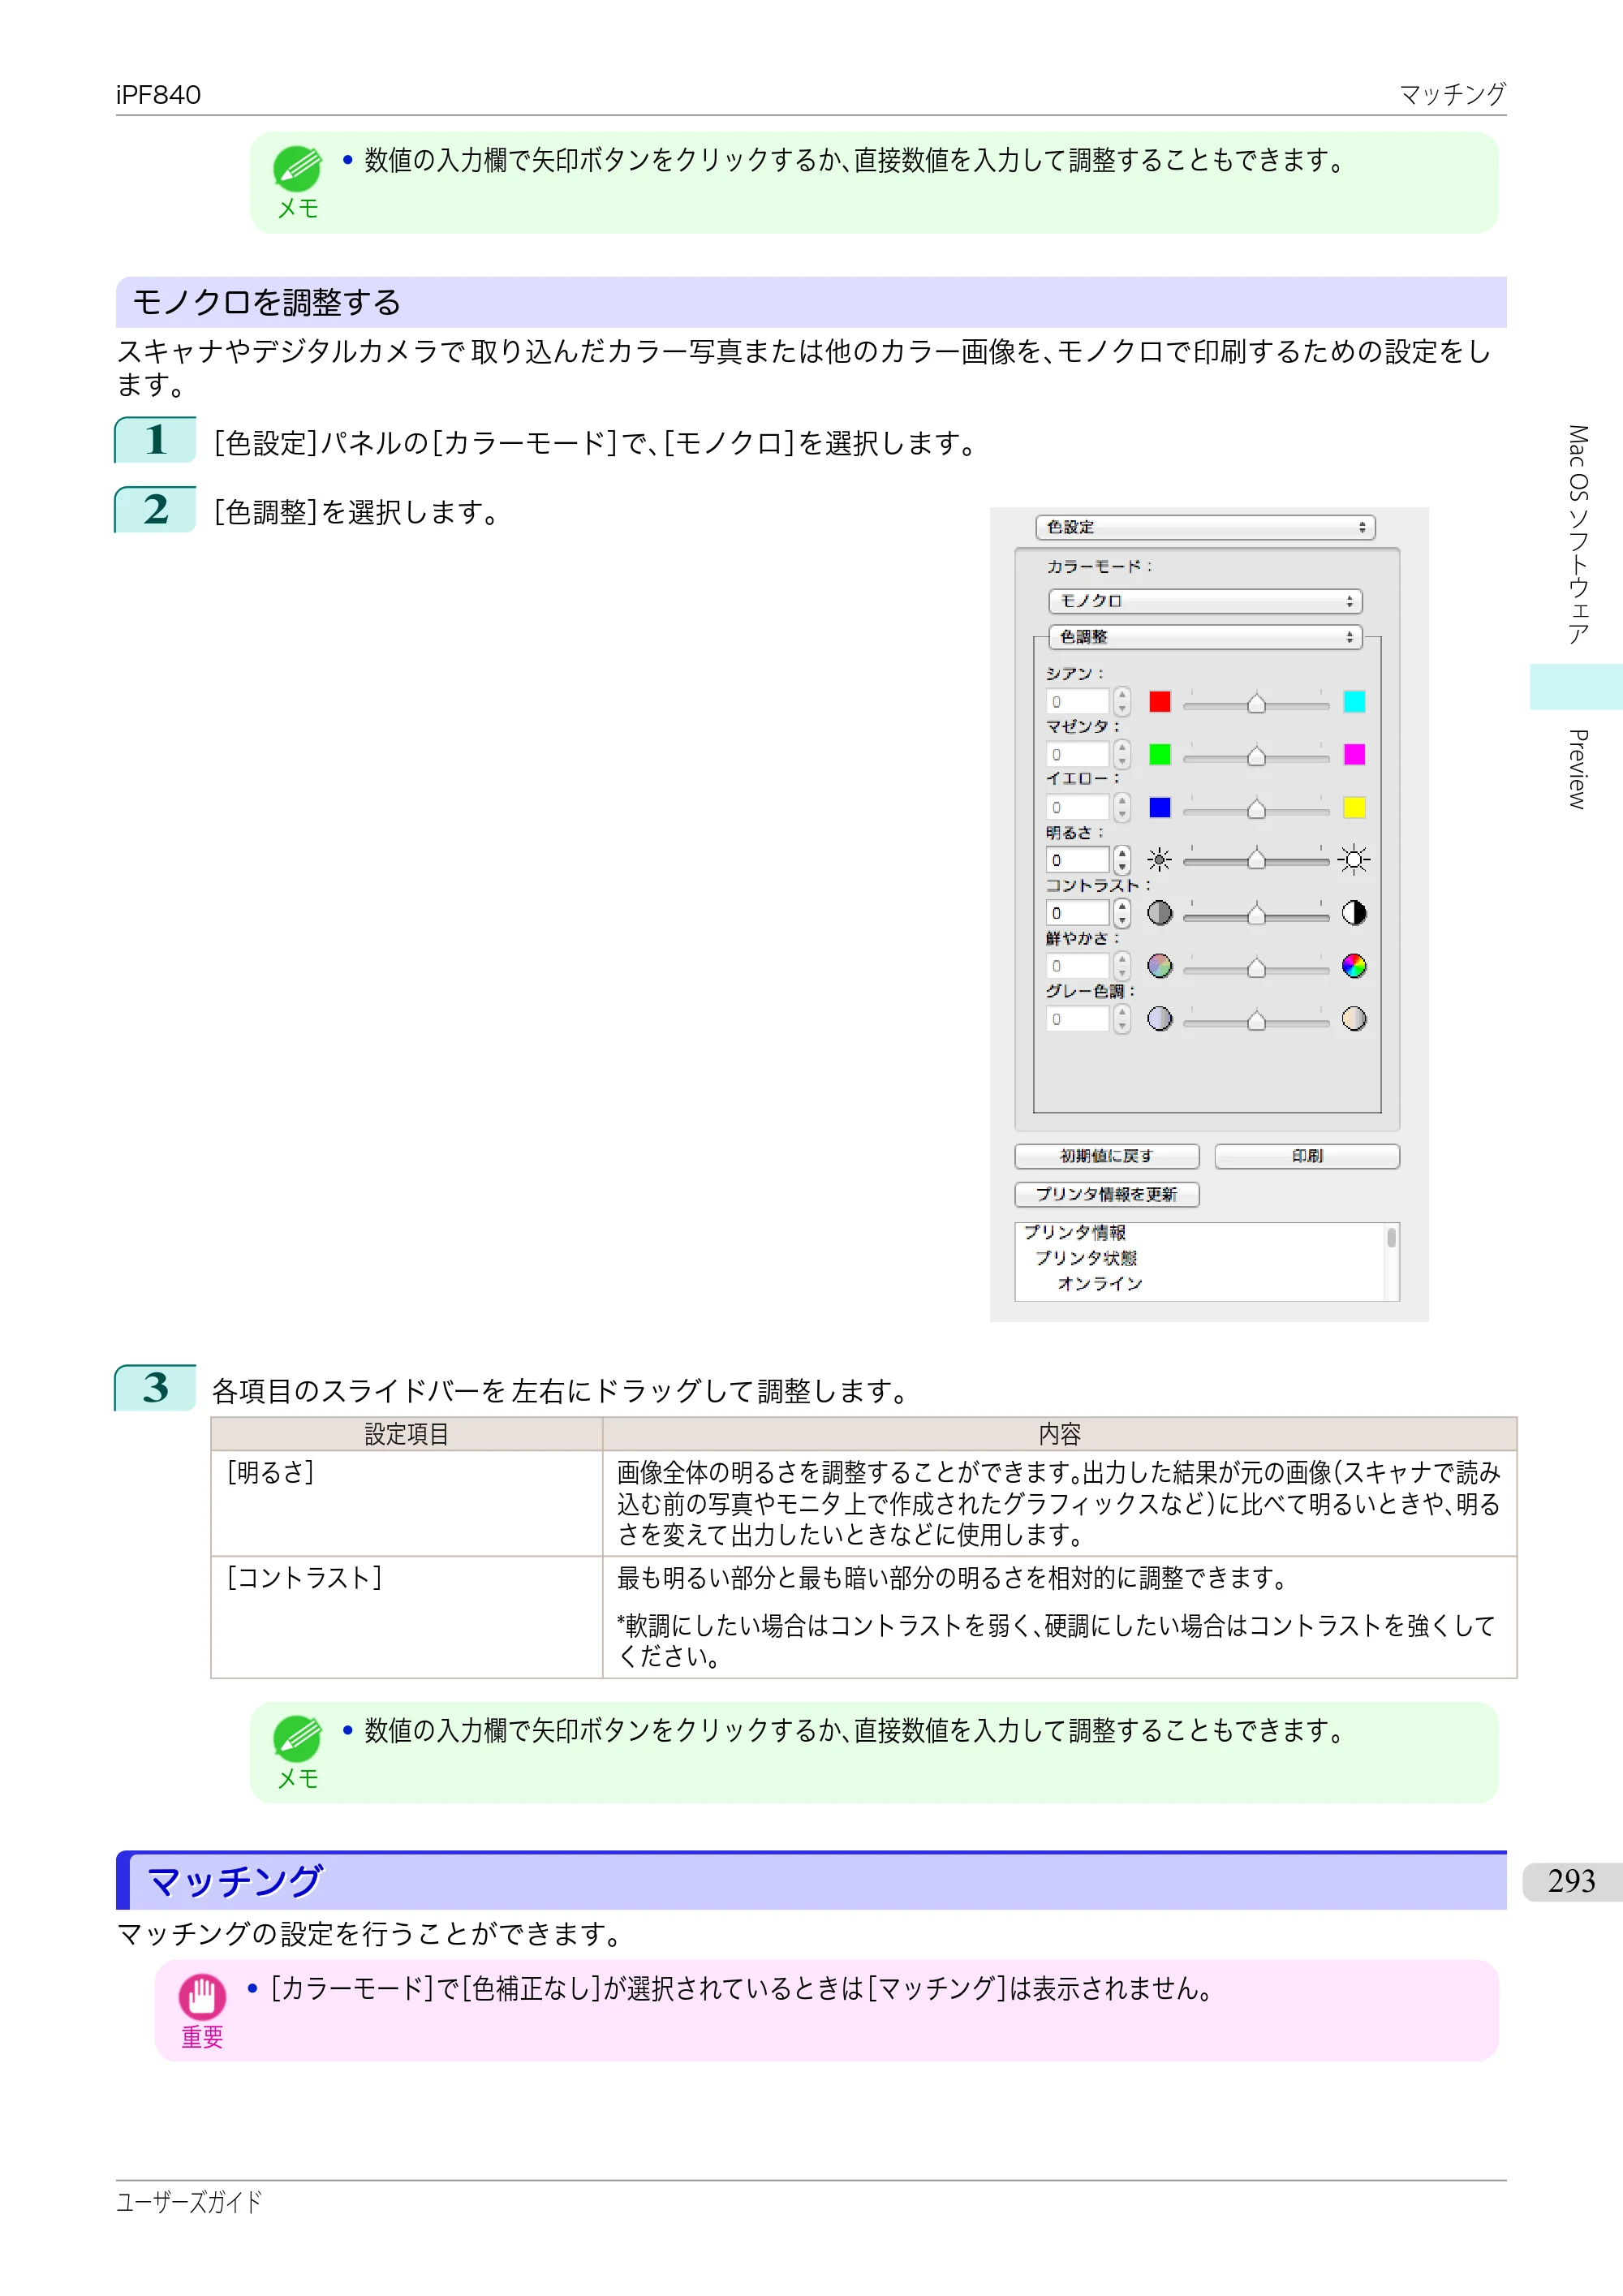This screenshot has width=1623, height=2296.
Task: Click the グレー色調 slider thumb
Action: (1256, 1020)
